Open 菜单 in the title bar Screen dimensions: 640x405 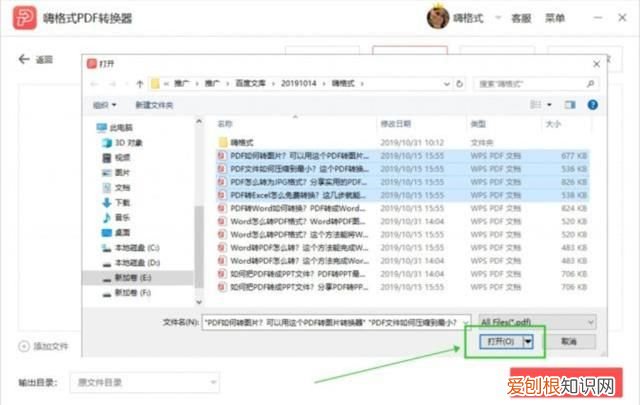click(x=555, y=18)
